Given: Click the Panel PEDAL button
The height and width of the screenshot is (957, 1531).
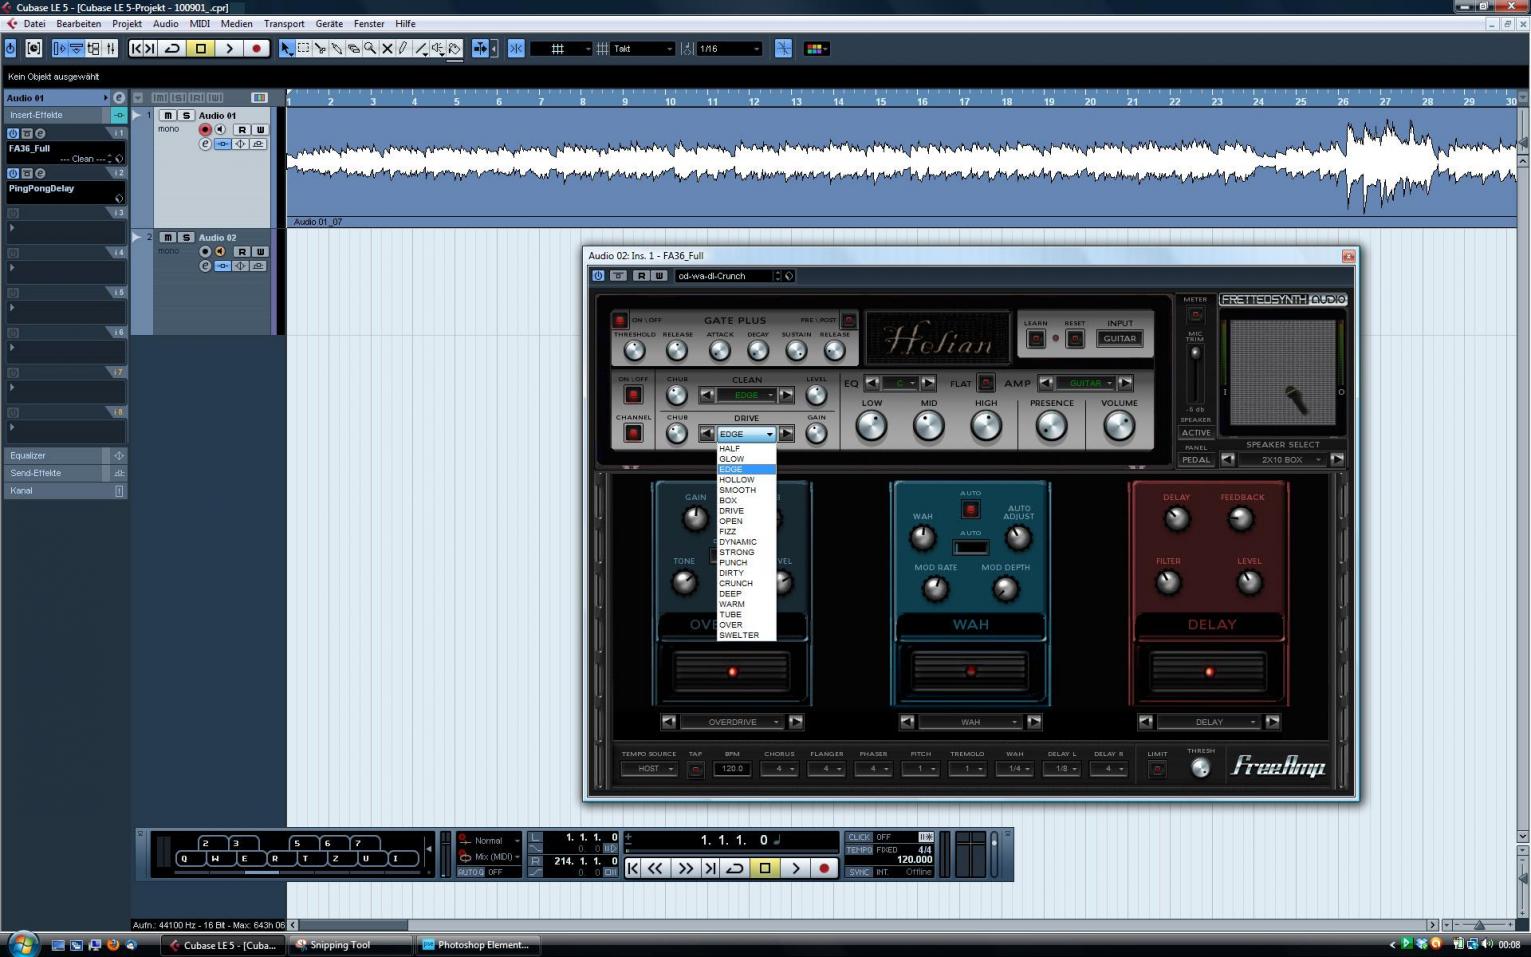Looking at the screenshot, I should click(x=1196, y=460).
